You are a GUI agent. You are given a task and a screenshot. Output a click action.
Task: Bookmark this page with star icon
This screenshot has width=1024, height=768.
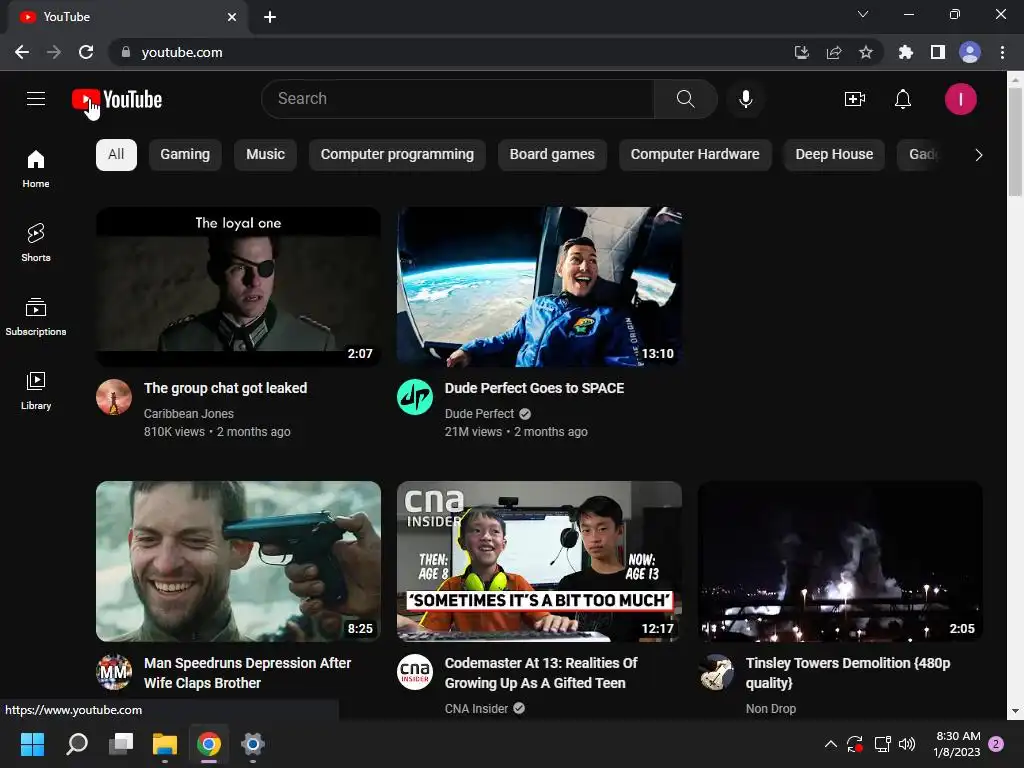[865, 52]
